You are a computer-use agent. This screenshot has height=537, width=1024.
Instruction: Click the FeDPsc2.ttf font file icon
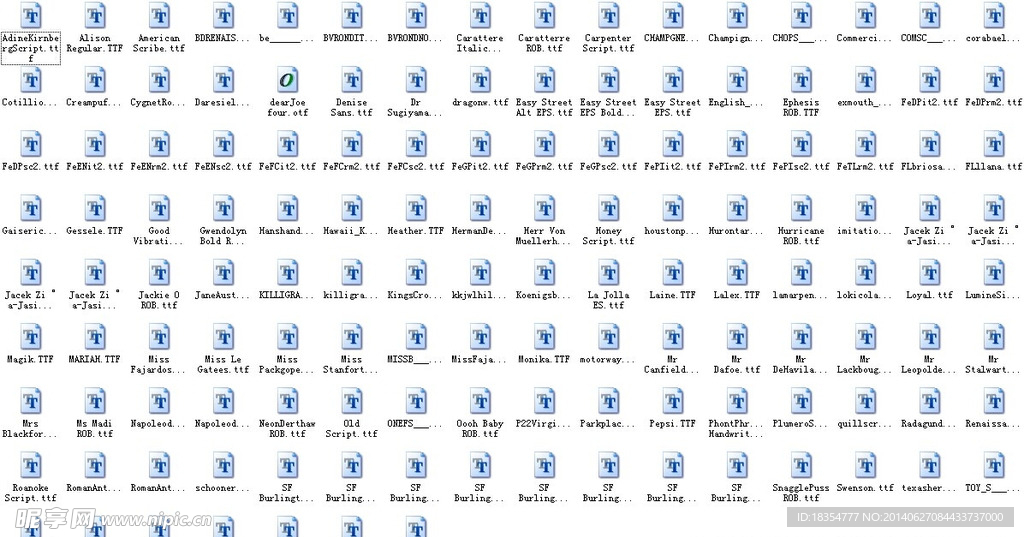pos(31,144)
